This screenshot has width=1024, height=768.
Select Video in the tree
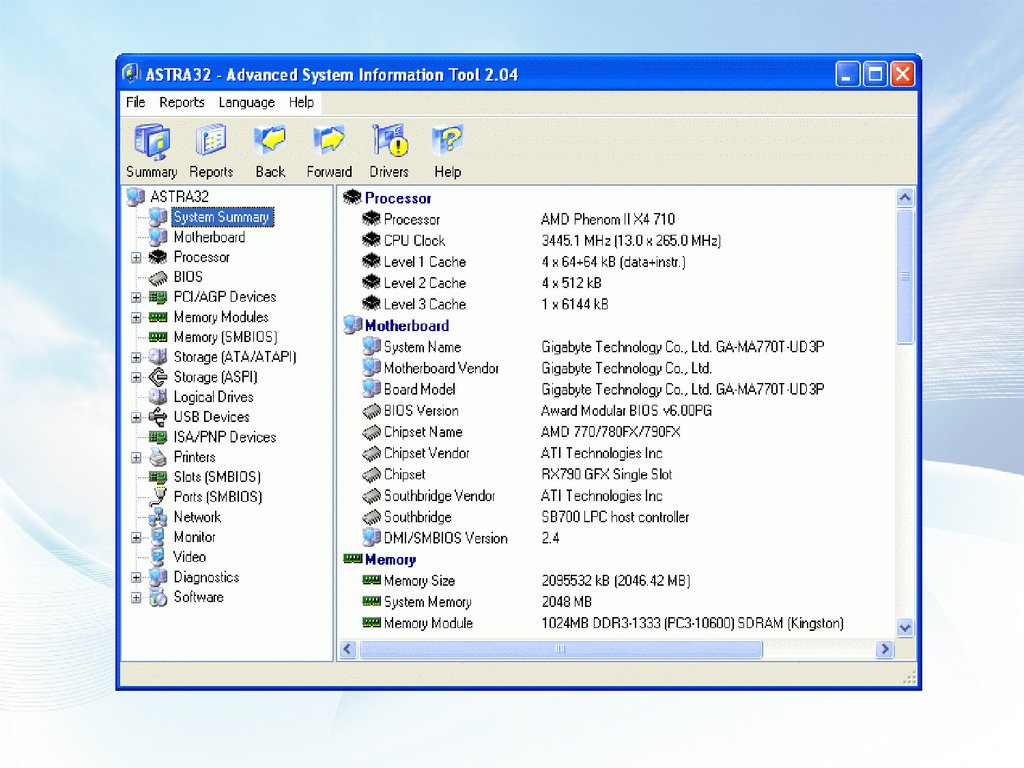[x=189, y=557]
